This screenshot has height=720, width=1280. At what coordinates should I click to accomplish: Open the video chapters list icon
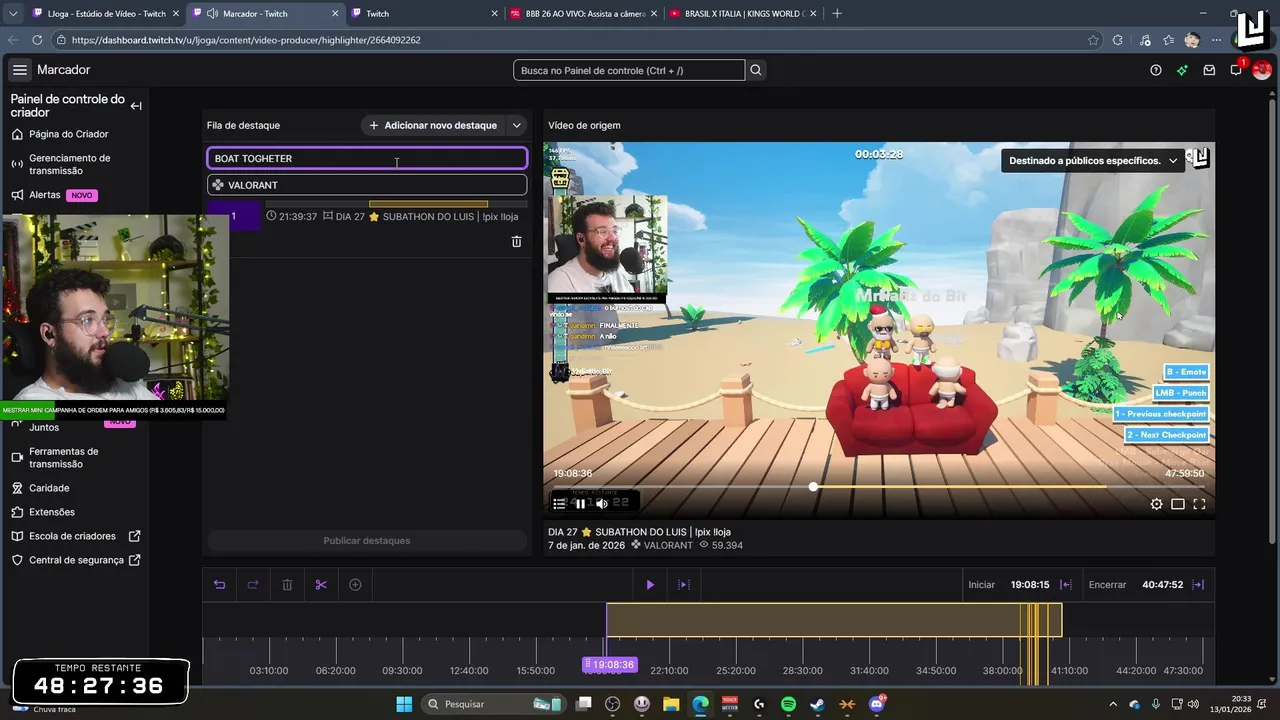[x=559, y=504]
